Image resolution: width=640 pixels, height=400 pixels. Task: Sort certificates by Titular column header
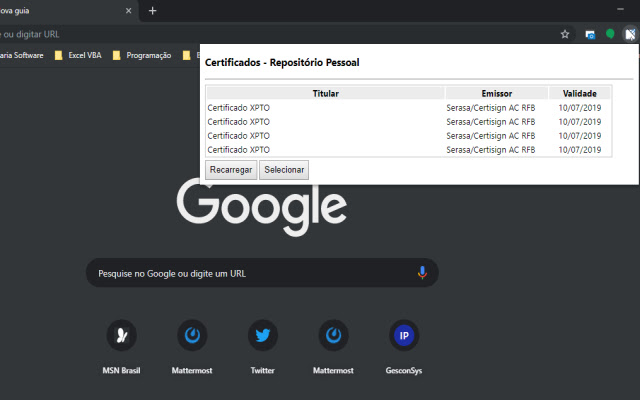325,94
